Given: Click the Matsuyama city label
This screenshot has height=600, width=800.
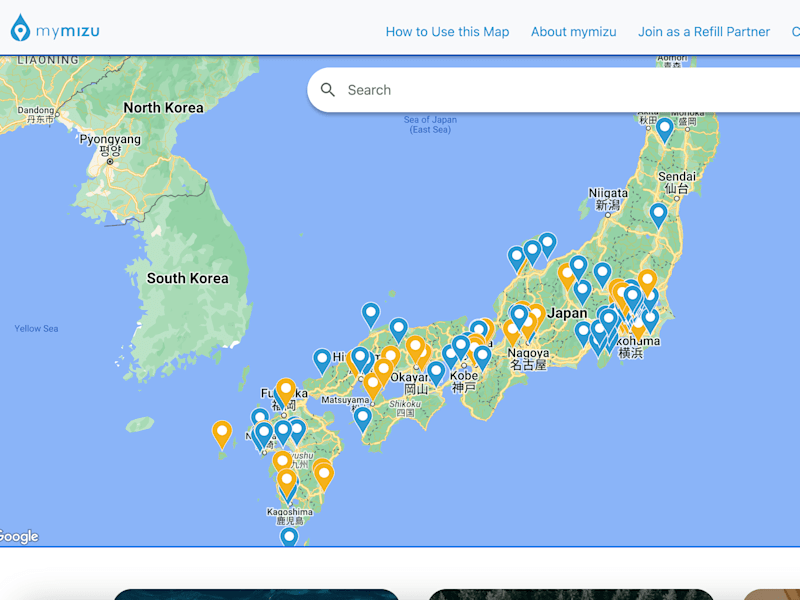Looking at the screenshot, I should [345, 400].
